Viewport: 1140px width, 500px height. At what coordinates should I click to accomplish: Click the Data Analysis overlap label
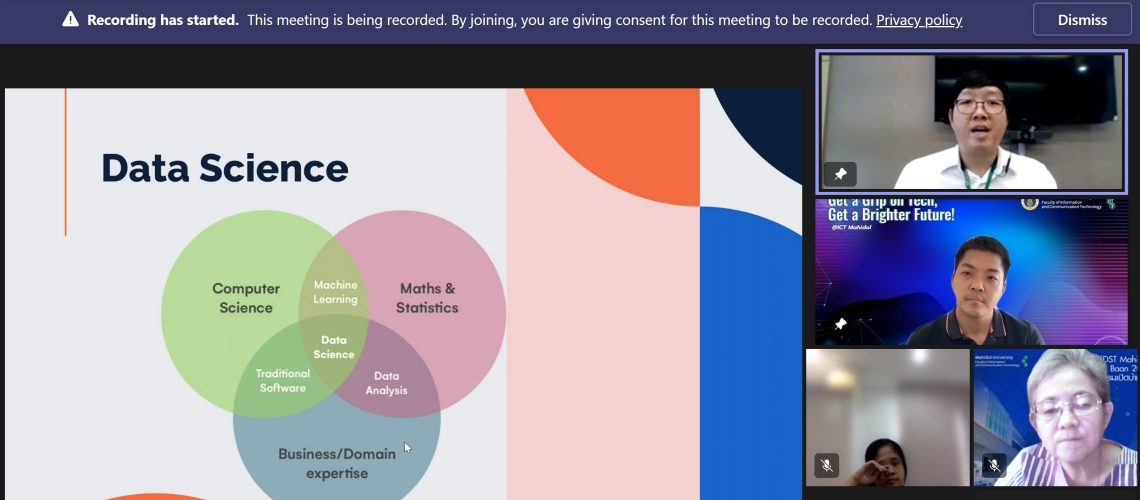(x=386, y=383)
